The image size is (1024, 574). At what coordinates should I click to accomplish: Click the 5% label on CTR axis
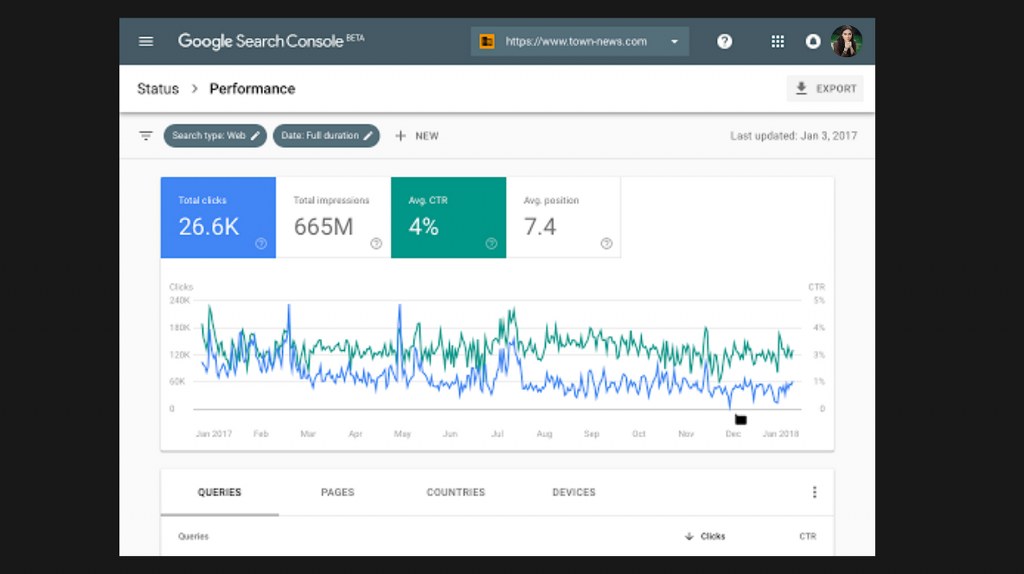coord(819,300)
